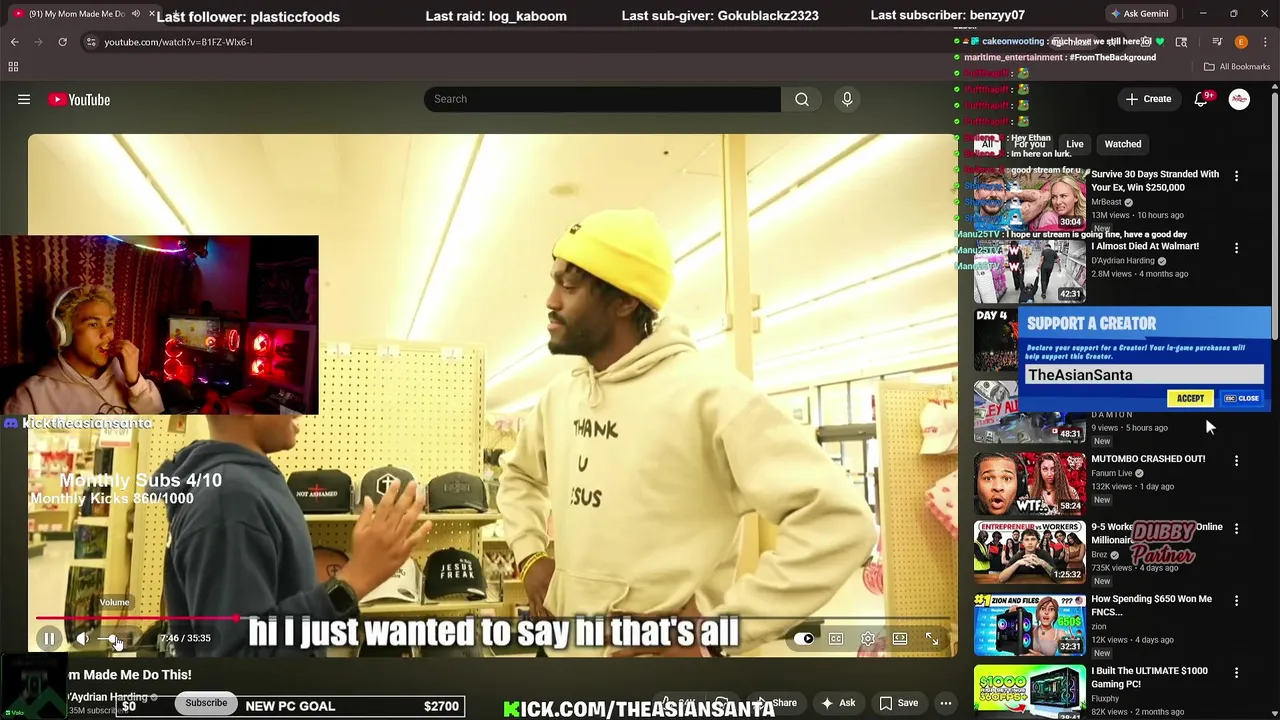Open the player settings gear
The height and width of the screenshot is (720, 1280).
click(868, 638)
